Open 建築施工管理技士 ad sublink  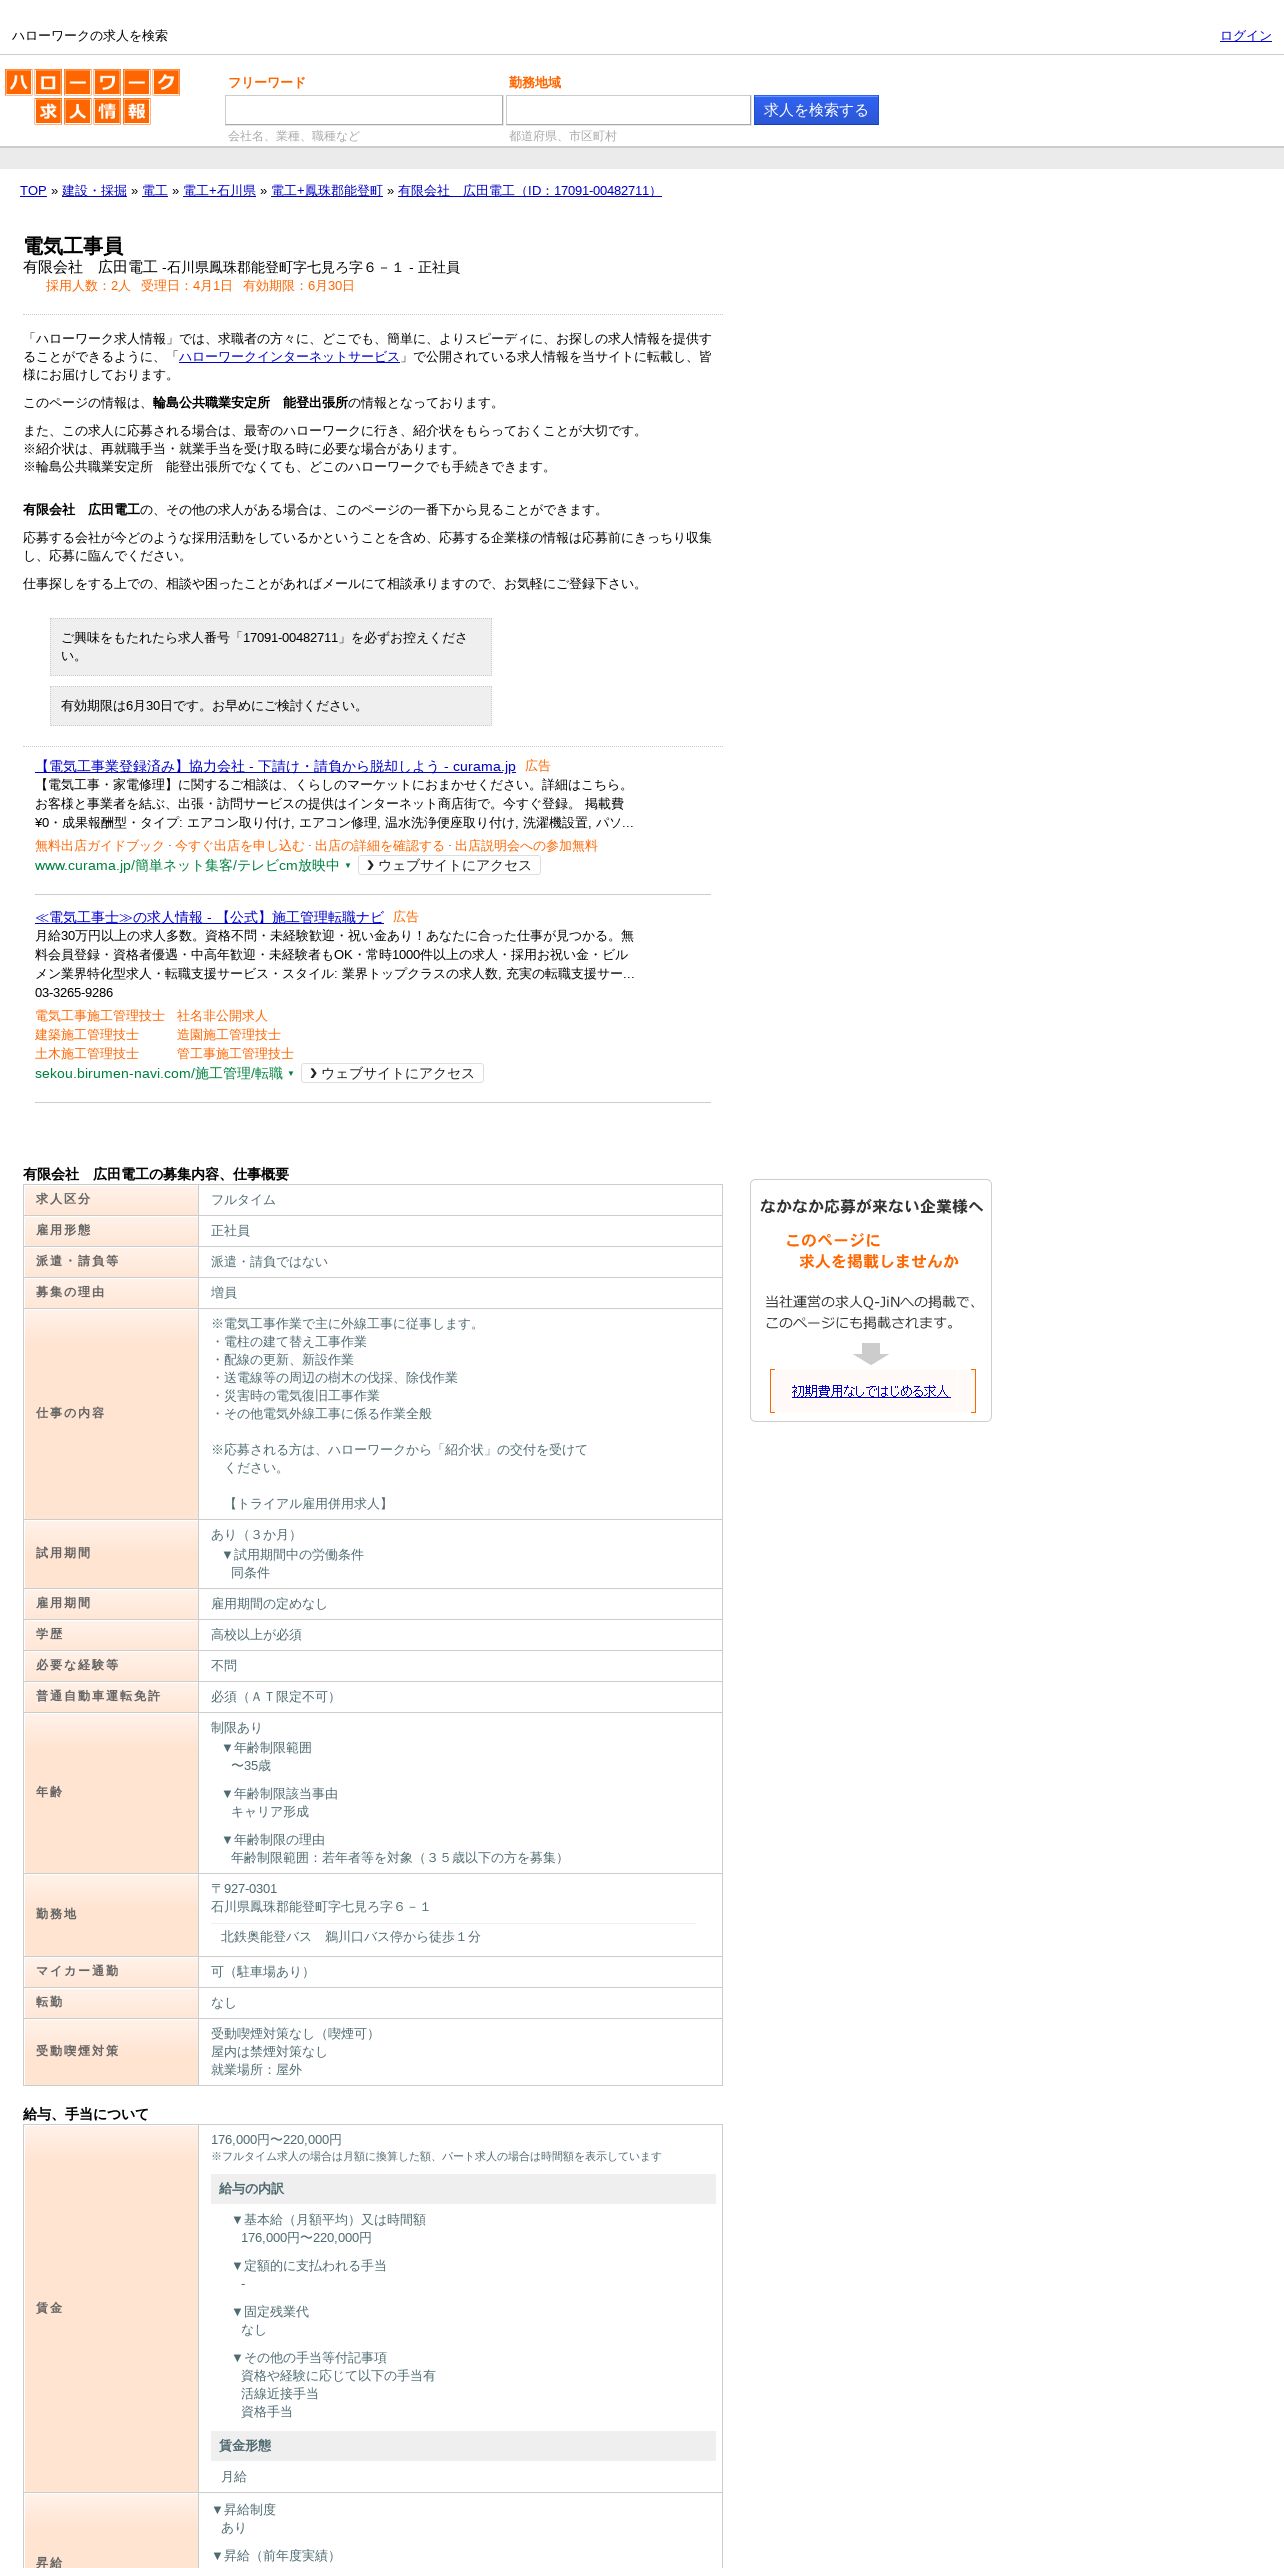[x=87, y=1035]
